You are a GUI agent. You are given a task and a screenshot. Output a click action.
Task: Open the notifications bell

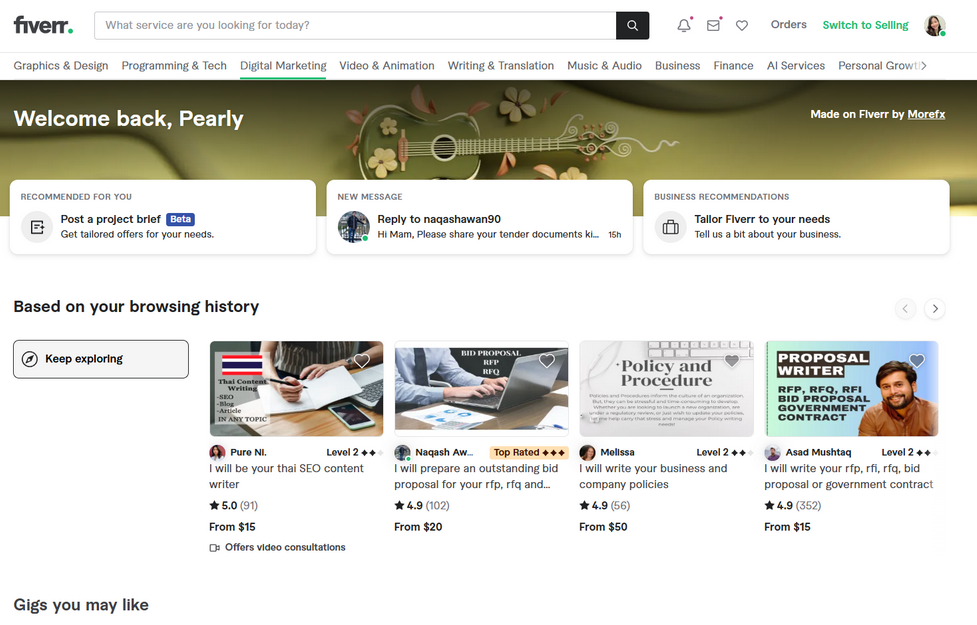click(684, 25)
